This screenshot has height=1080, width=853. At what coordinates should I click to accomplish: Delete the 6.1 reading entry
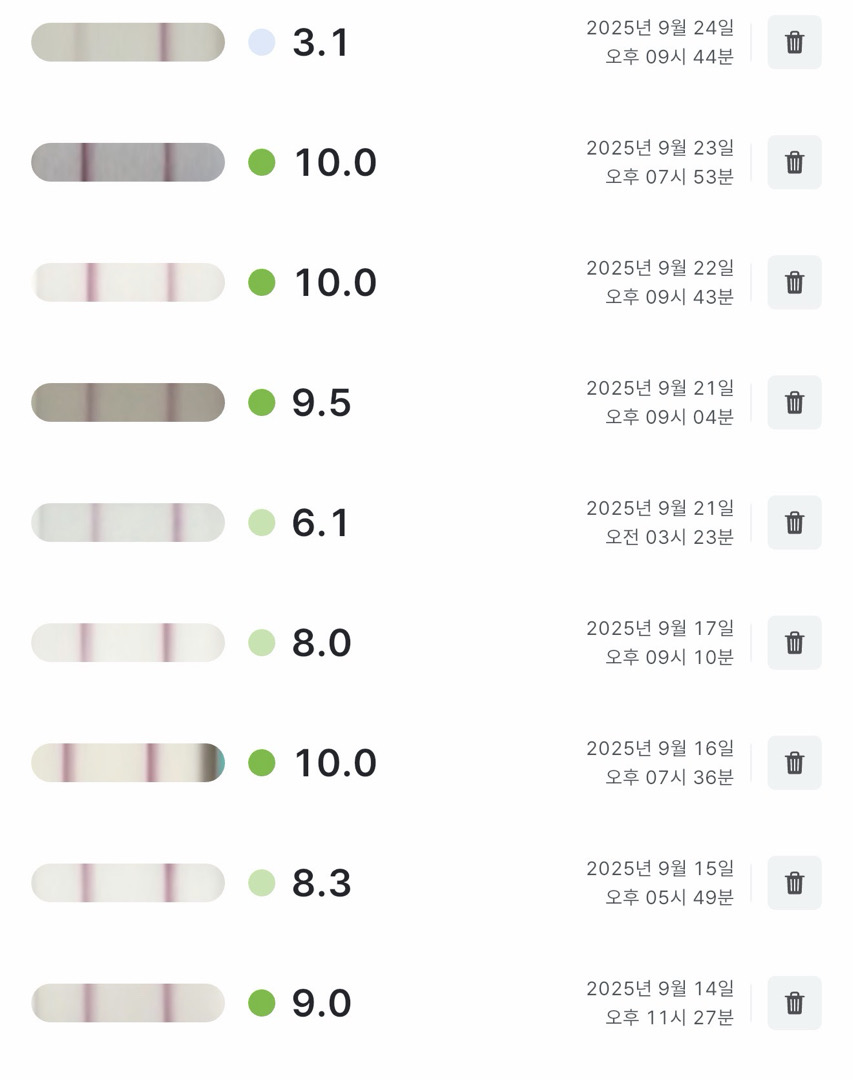click(x=794, y=523)
